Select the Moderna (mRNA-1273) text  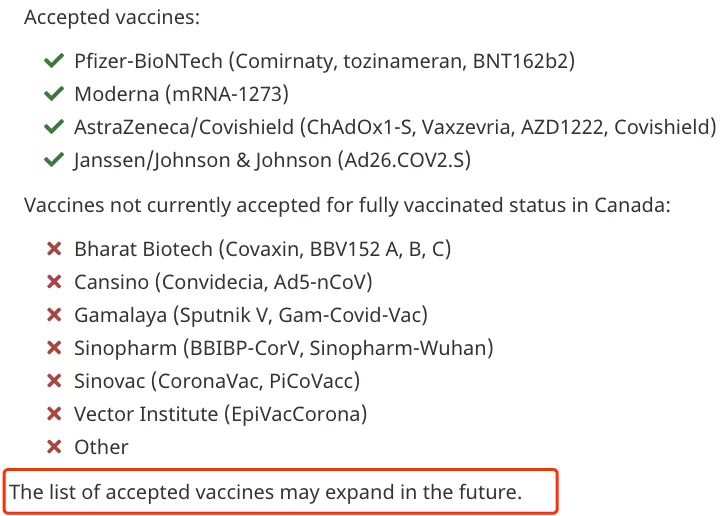pyautogui.click(x=182, y=94)
